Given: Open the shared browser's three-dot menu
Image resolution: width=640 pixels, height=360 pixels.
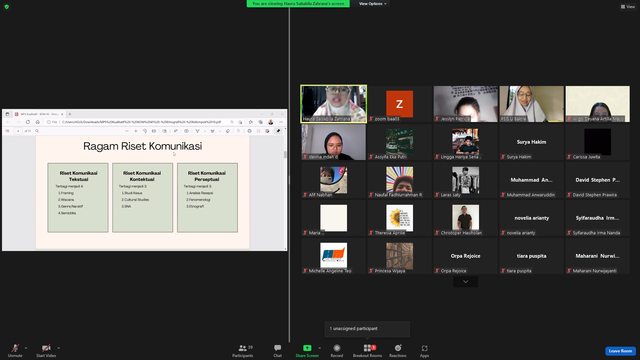Looking at the screenshot, I should tap(281, 122).
